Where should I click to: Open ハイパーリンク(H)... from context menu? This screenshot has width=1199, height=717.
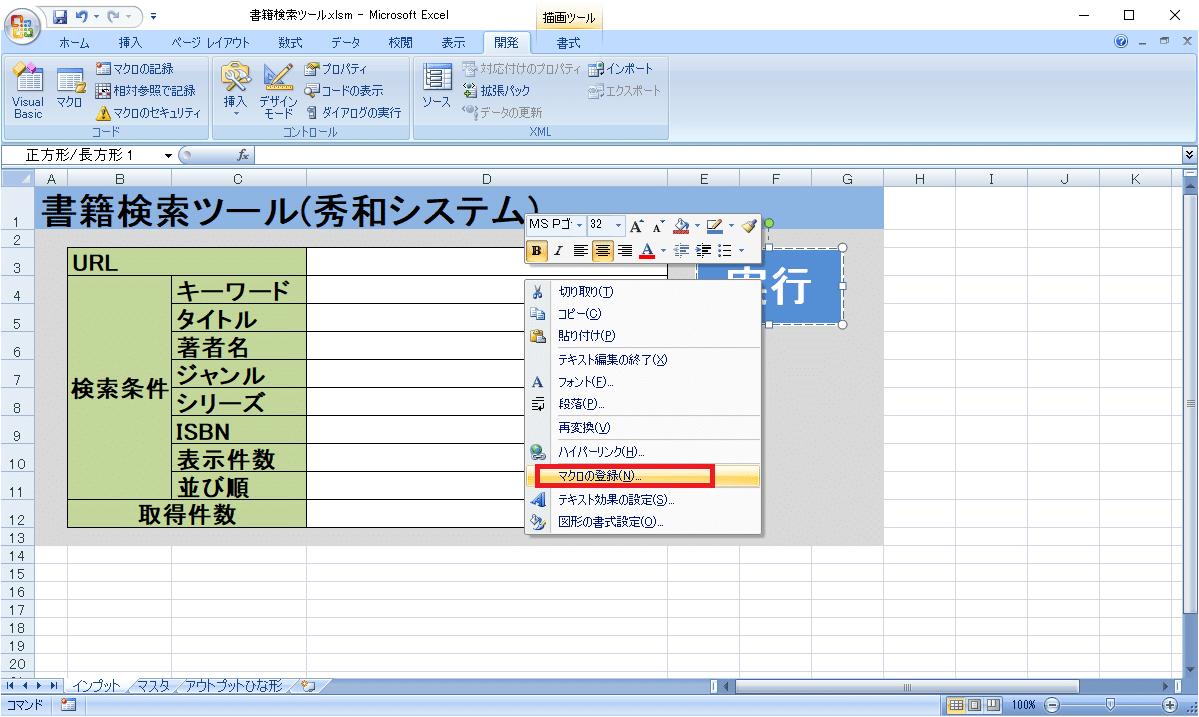pyautogui.click(x=642, y=453)
